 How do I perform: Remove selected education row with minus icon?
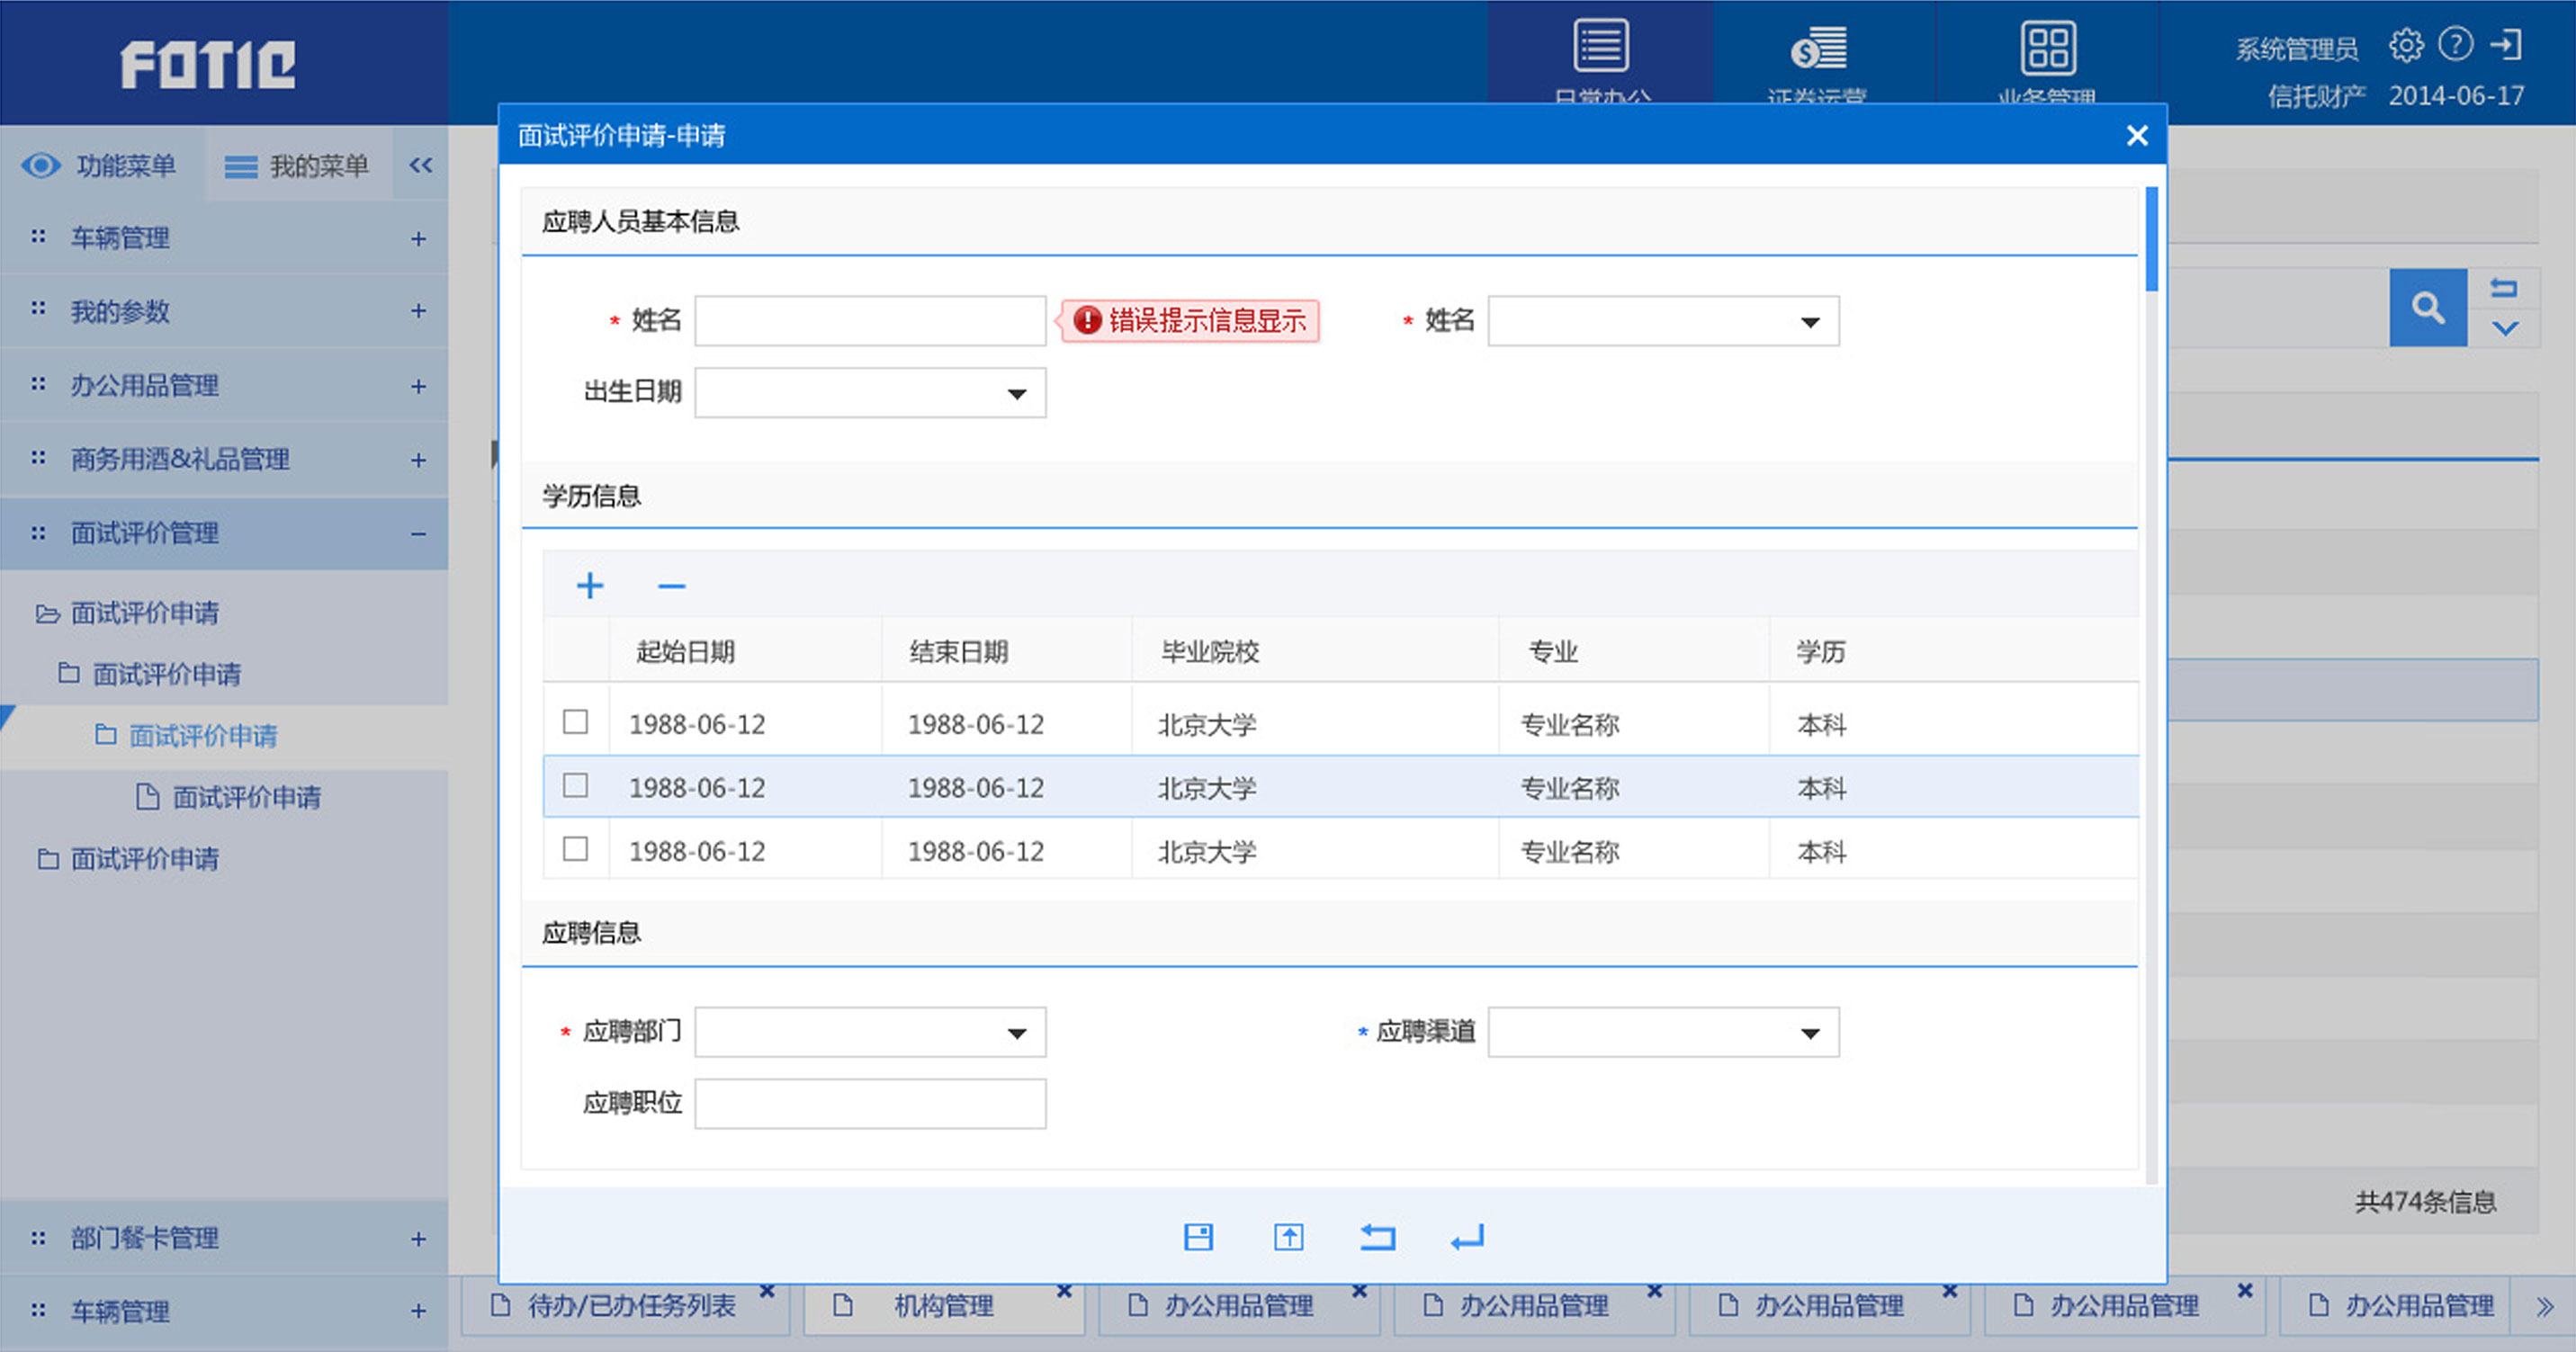coord(671,585)
